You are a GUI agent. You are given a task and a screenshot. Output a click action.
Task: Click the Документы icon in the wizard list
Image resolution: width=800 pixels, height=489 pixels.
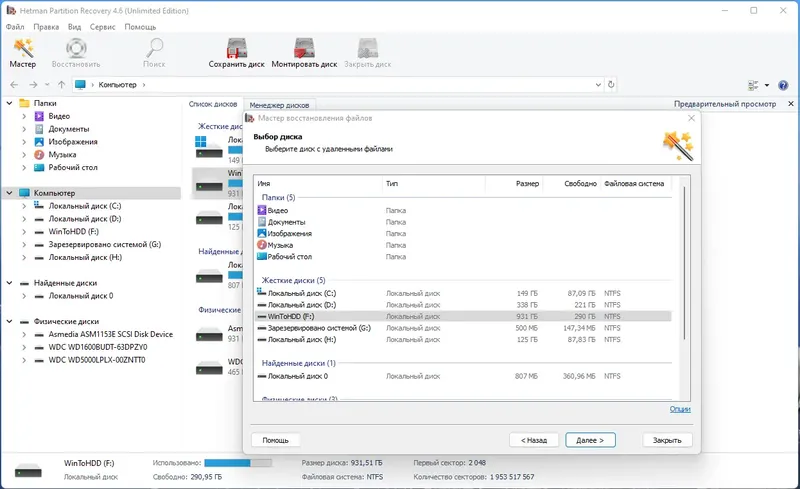click(262, 222)
